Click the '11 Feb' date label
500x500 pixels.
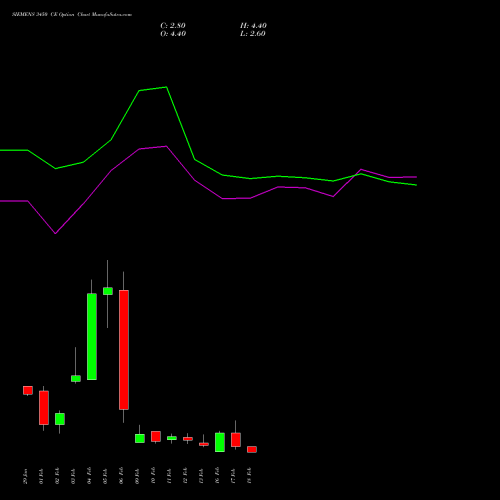coord(170,476)
